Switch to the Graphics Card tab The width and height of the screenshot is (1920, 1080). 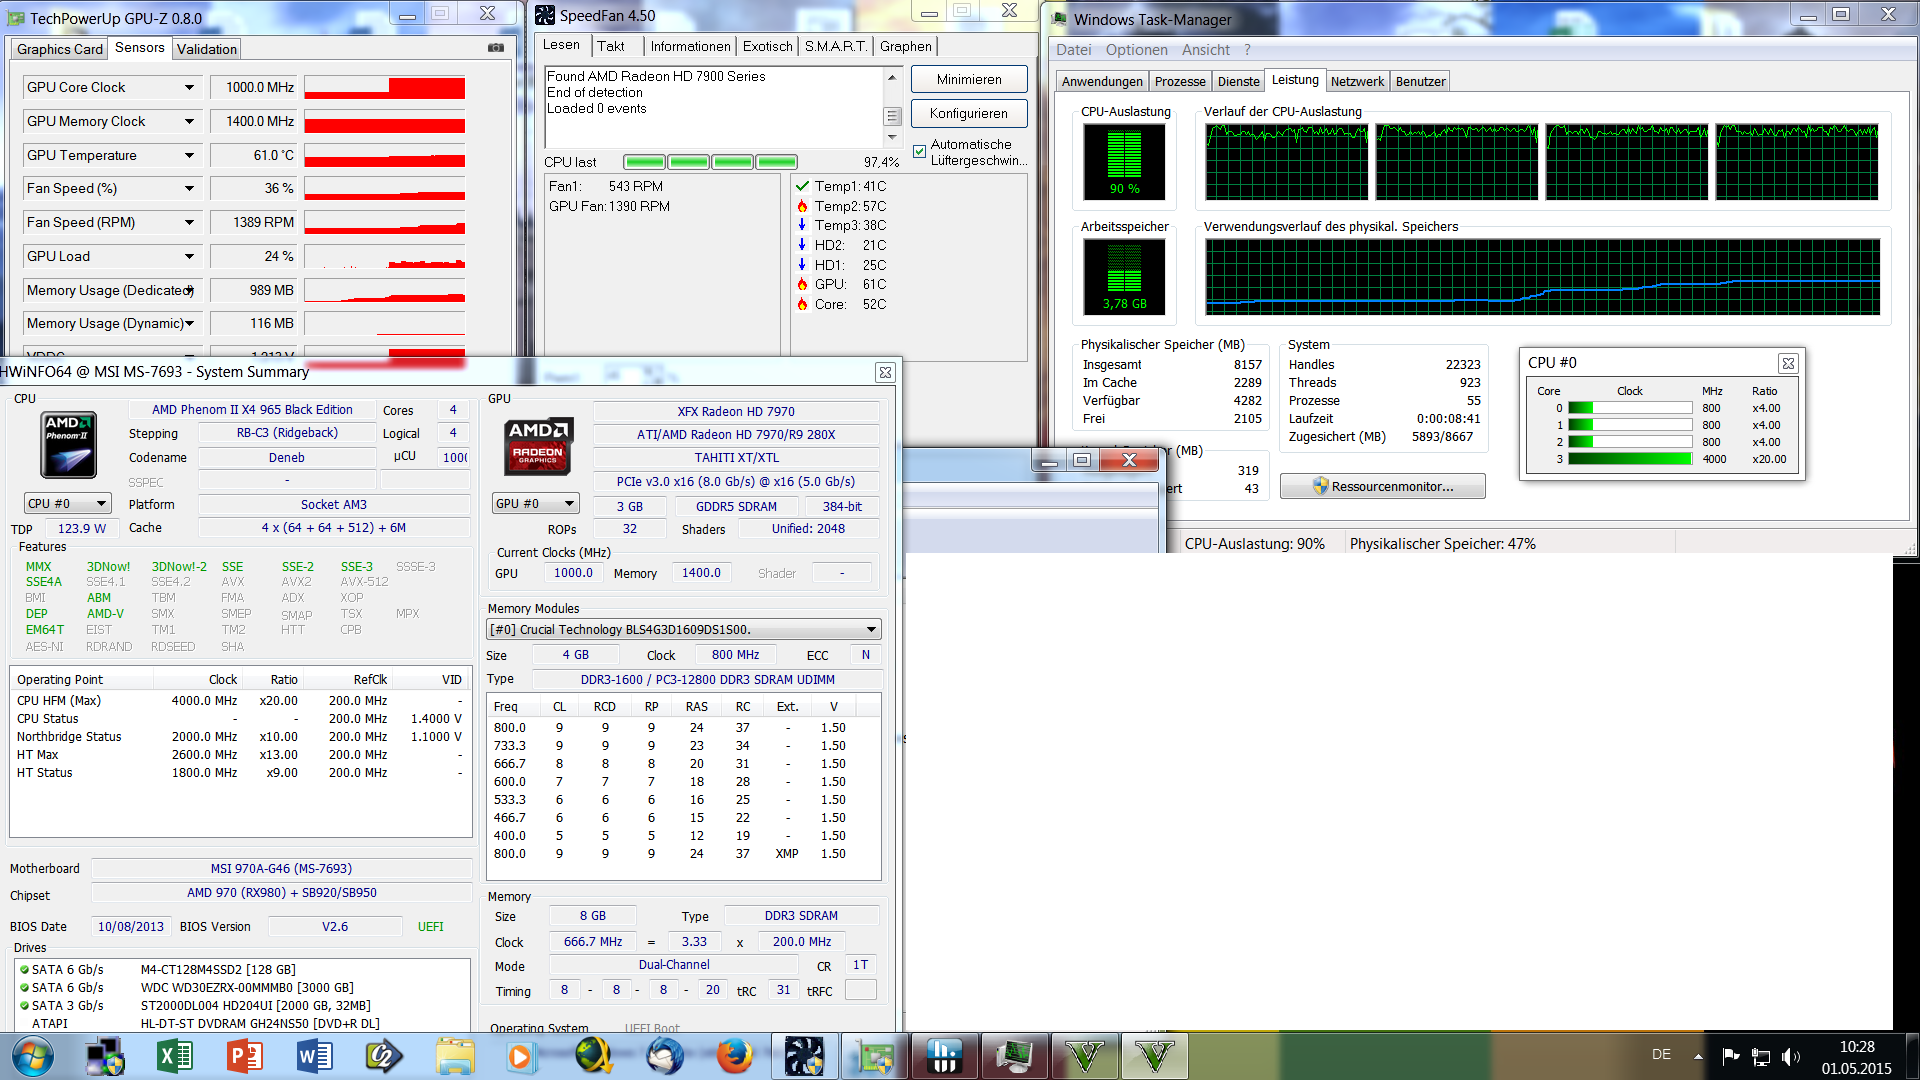pyautogui.click(x=60, y=49)
